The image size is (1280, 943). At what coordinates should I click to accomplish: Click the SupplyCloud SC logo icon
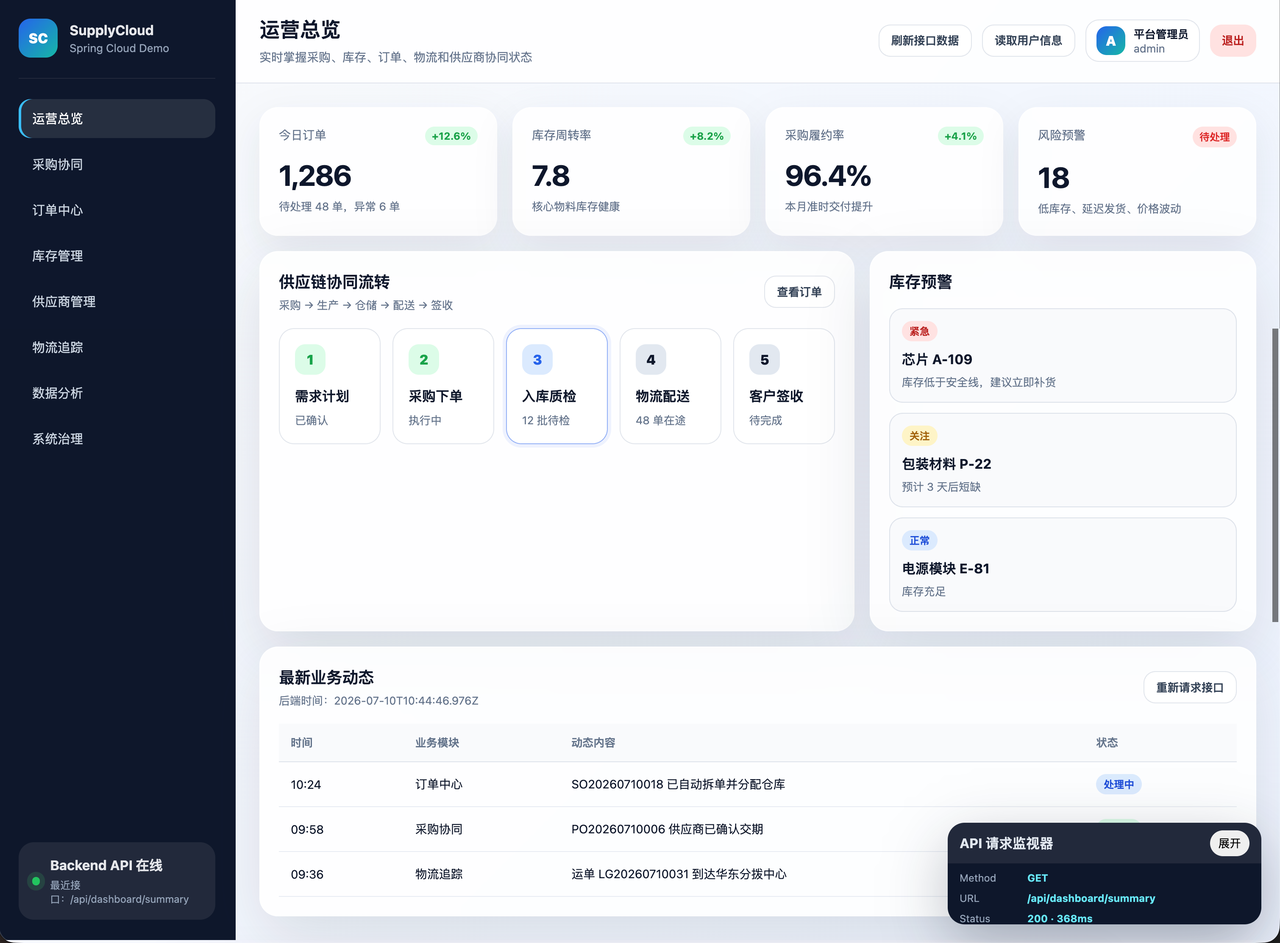coord(38,38)
